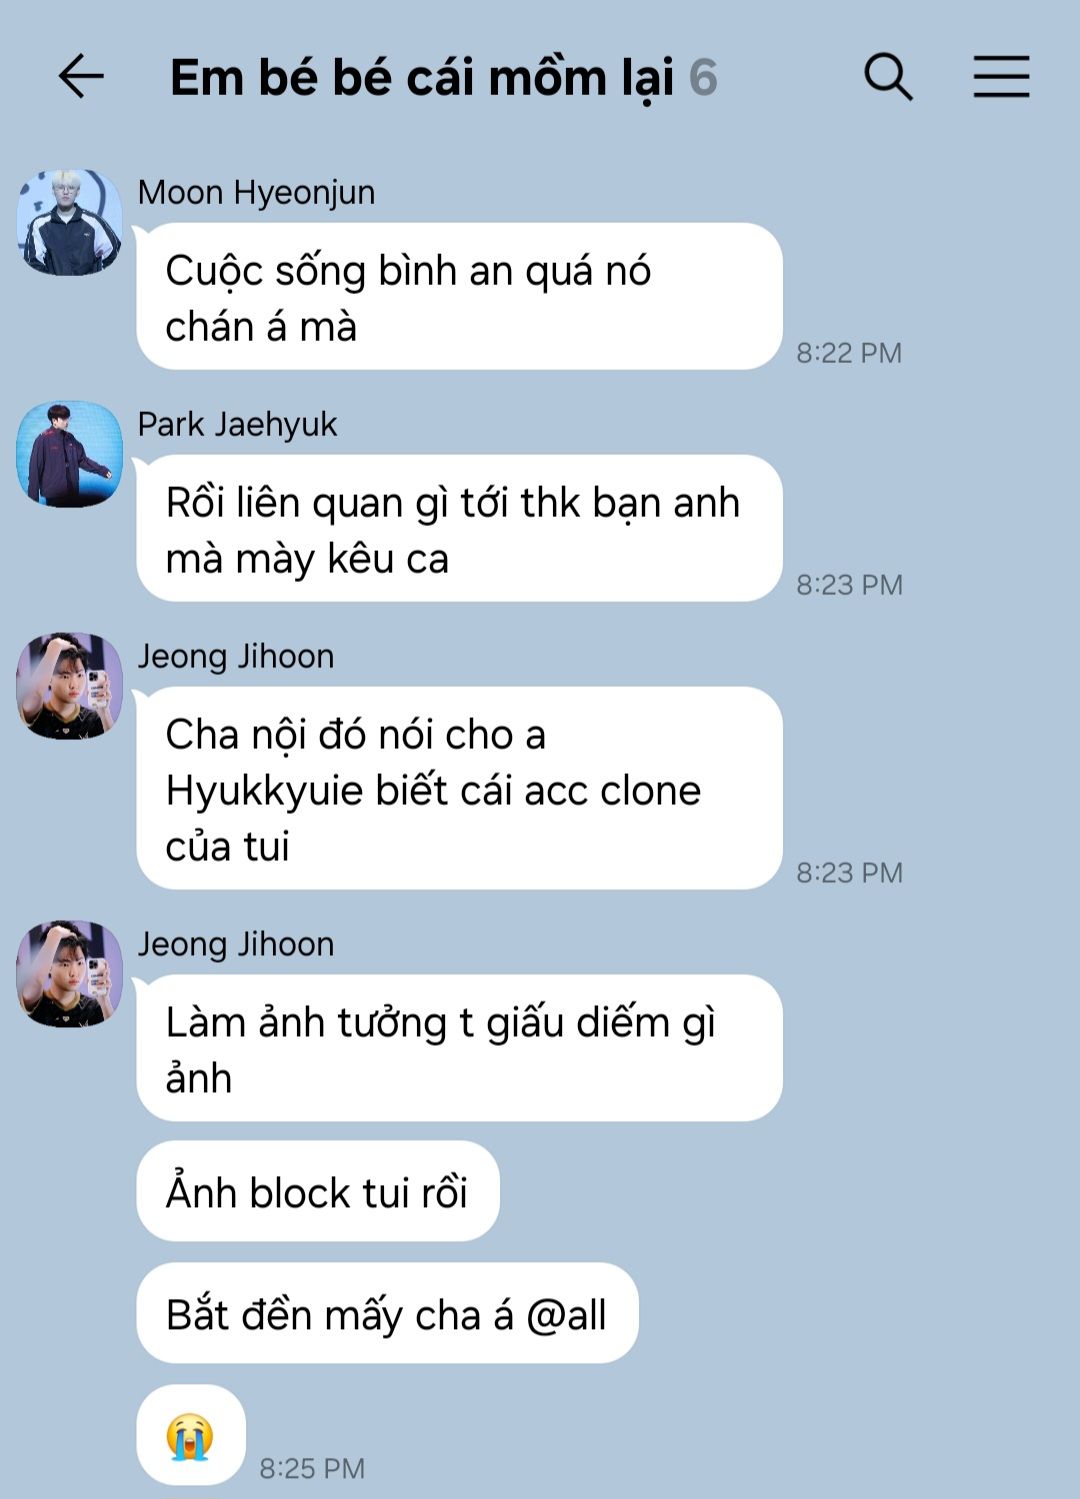
Task: Tap the 8:25 PM timestamp
Action: 312,1468
